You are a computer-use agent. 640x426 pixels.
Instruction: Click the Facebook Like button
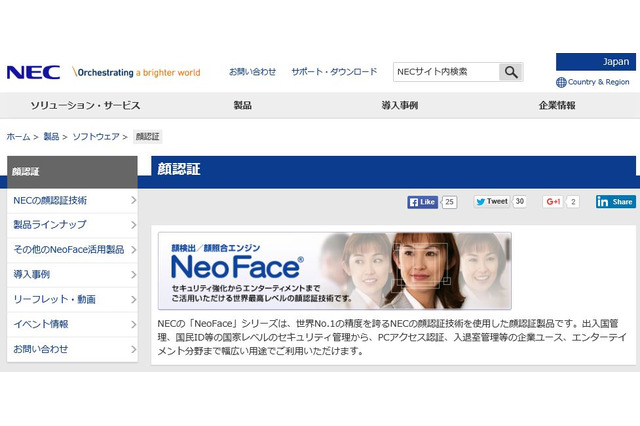[422, 202]
